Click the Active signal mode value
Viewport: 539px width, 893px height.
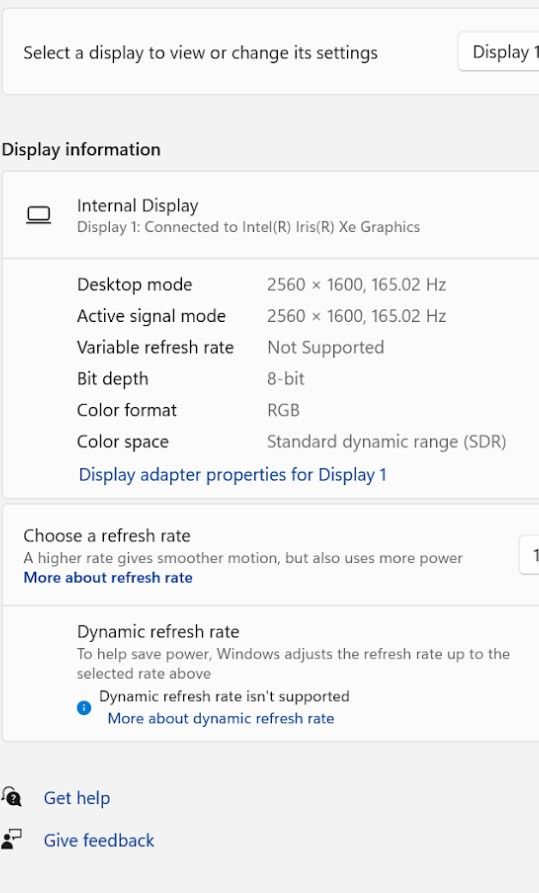356,316
